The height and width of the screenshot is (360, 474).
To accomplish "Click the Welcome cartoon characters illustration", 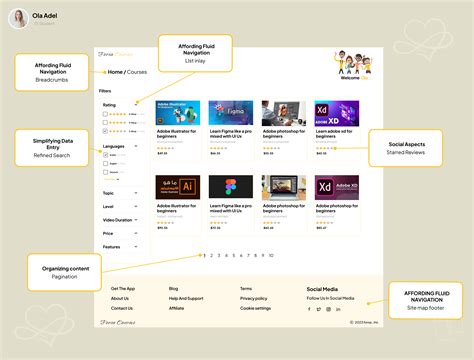I will click(x=354, y=62).
